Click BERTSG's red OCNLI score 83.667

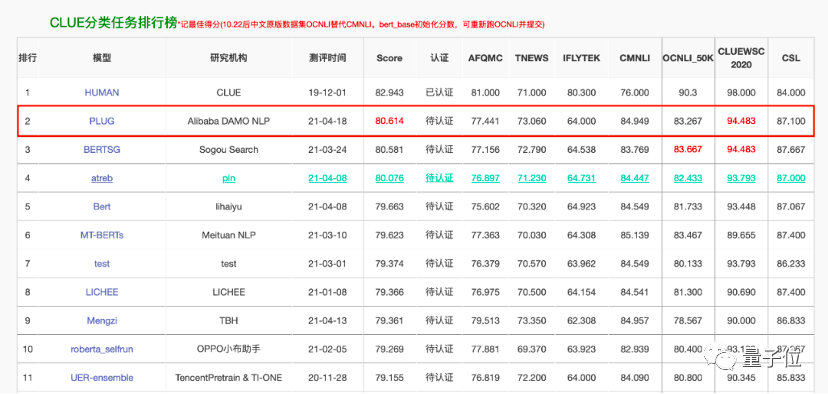pyautogui.click(x=688, y=149)
